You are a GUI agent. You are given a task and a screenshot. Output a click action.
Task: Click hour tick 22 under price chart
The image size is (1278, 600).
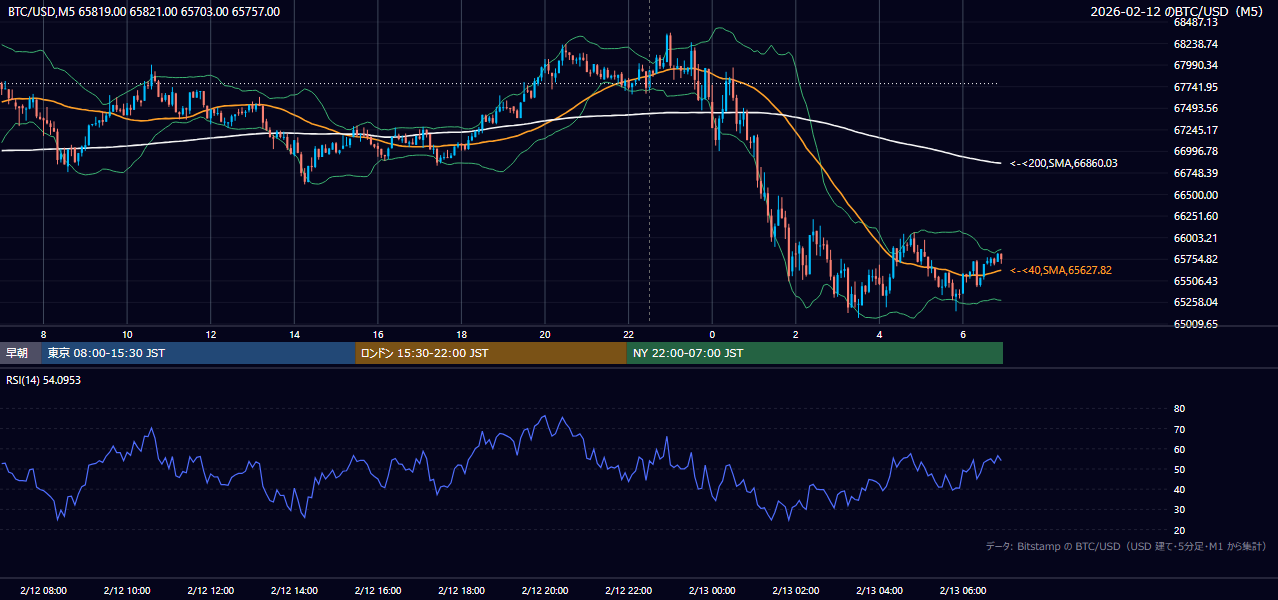tap(628, 334)
